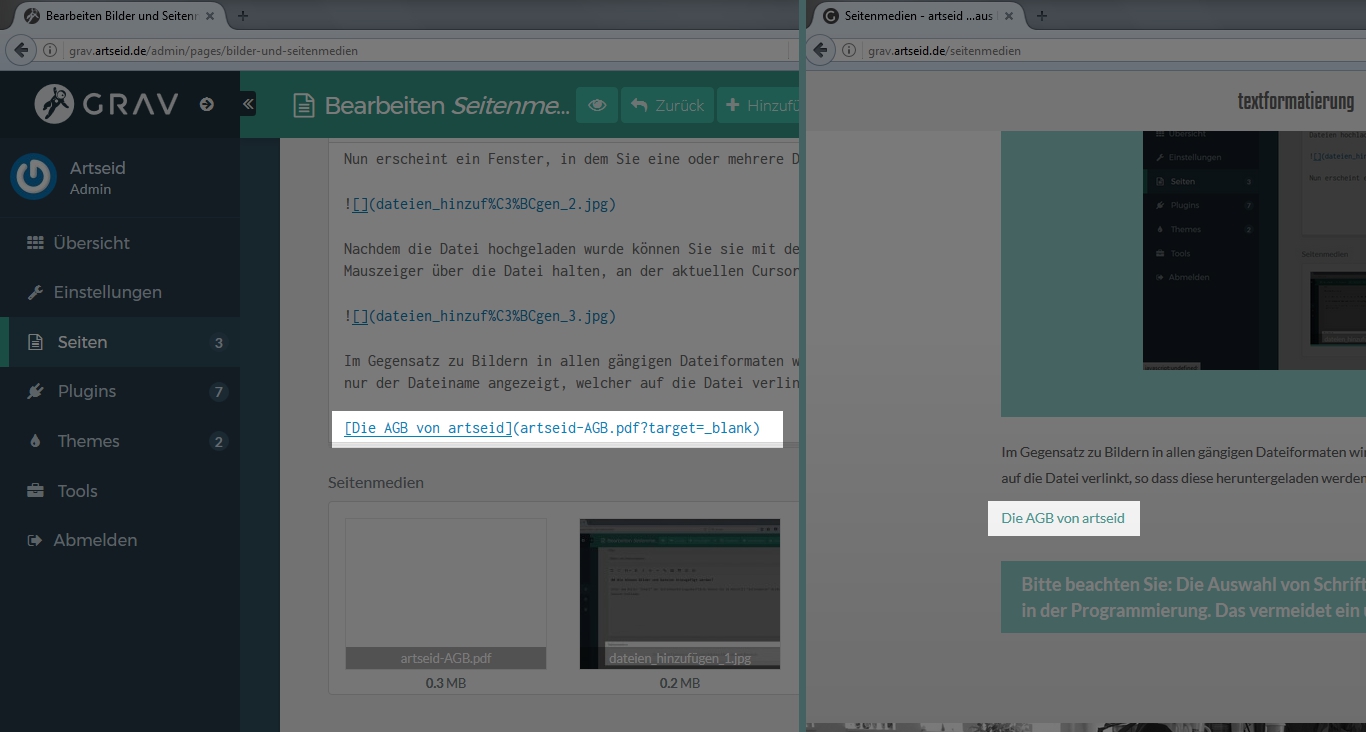
Task: Open Übersicht in the sidebar
Action: [91, 243]
